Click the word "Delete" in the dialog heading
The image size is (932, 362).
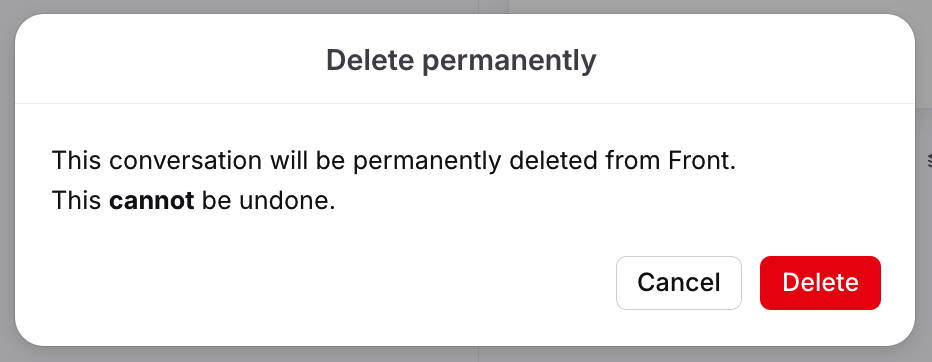tap(370, 60)
